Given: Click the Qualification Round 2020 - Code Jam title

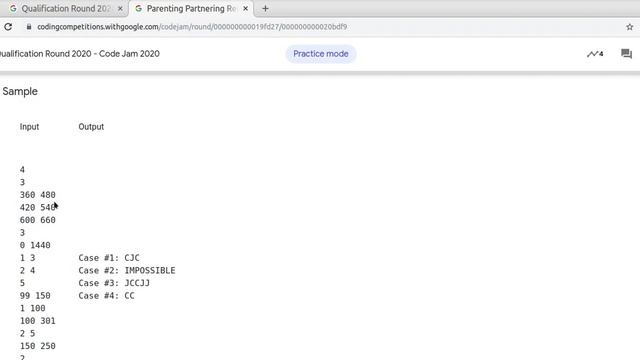Looking at the screenshot, I should click(80, 54).
